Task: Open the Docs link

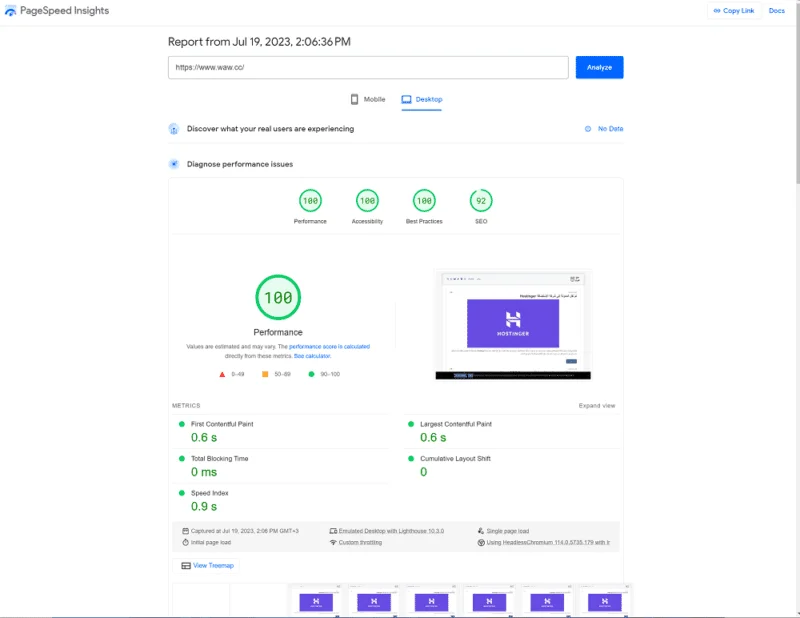Action: 776,11
